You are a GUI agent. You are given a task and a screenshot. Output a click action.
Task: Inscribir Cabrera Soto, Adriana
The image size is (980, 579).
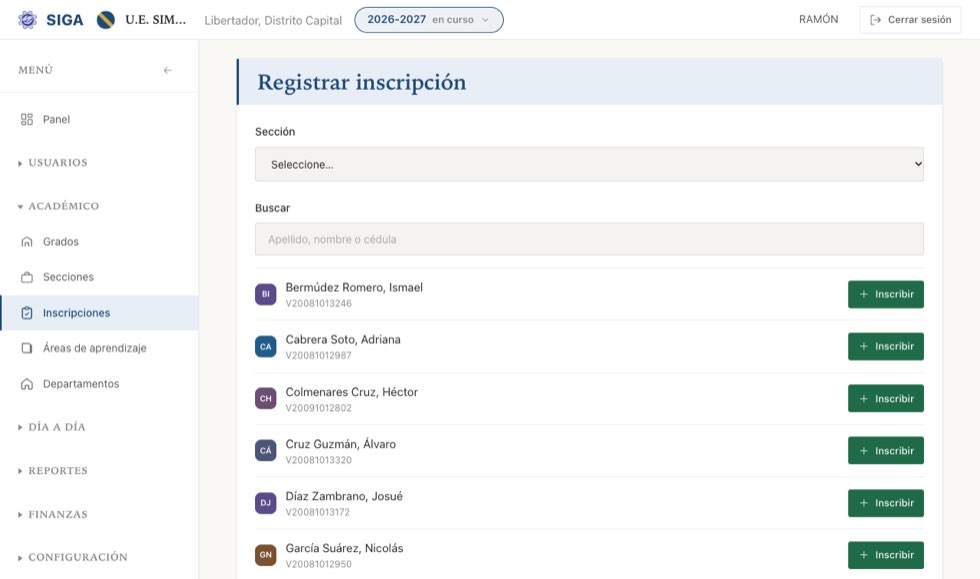tap(886, 346)
